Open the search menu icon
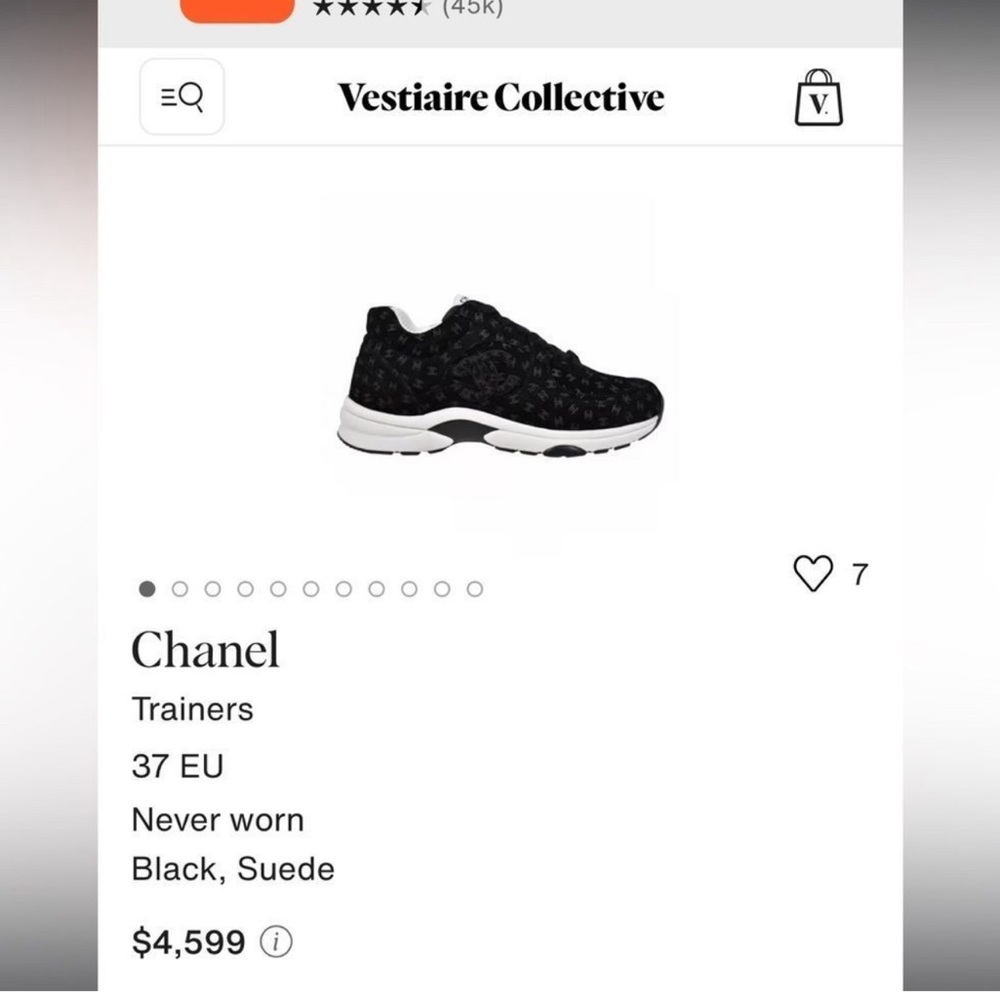Screen dimensions: 1000x1000 coord(182,96)
